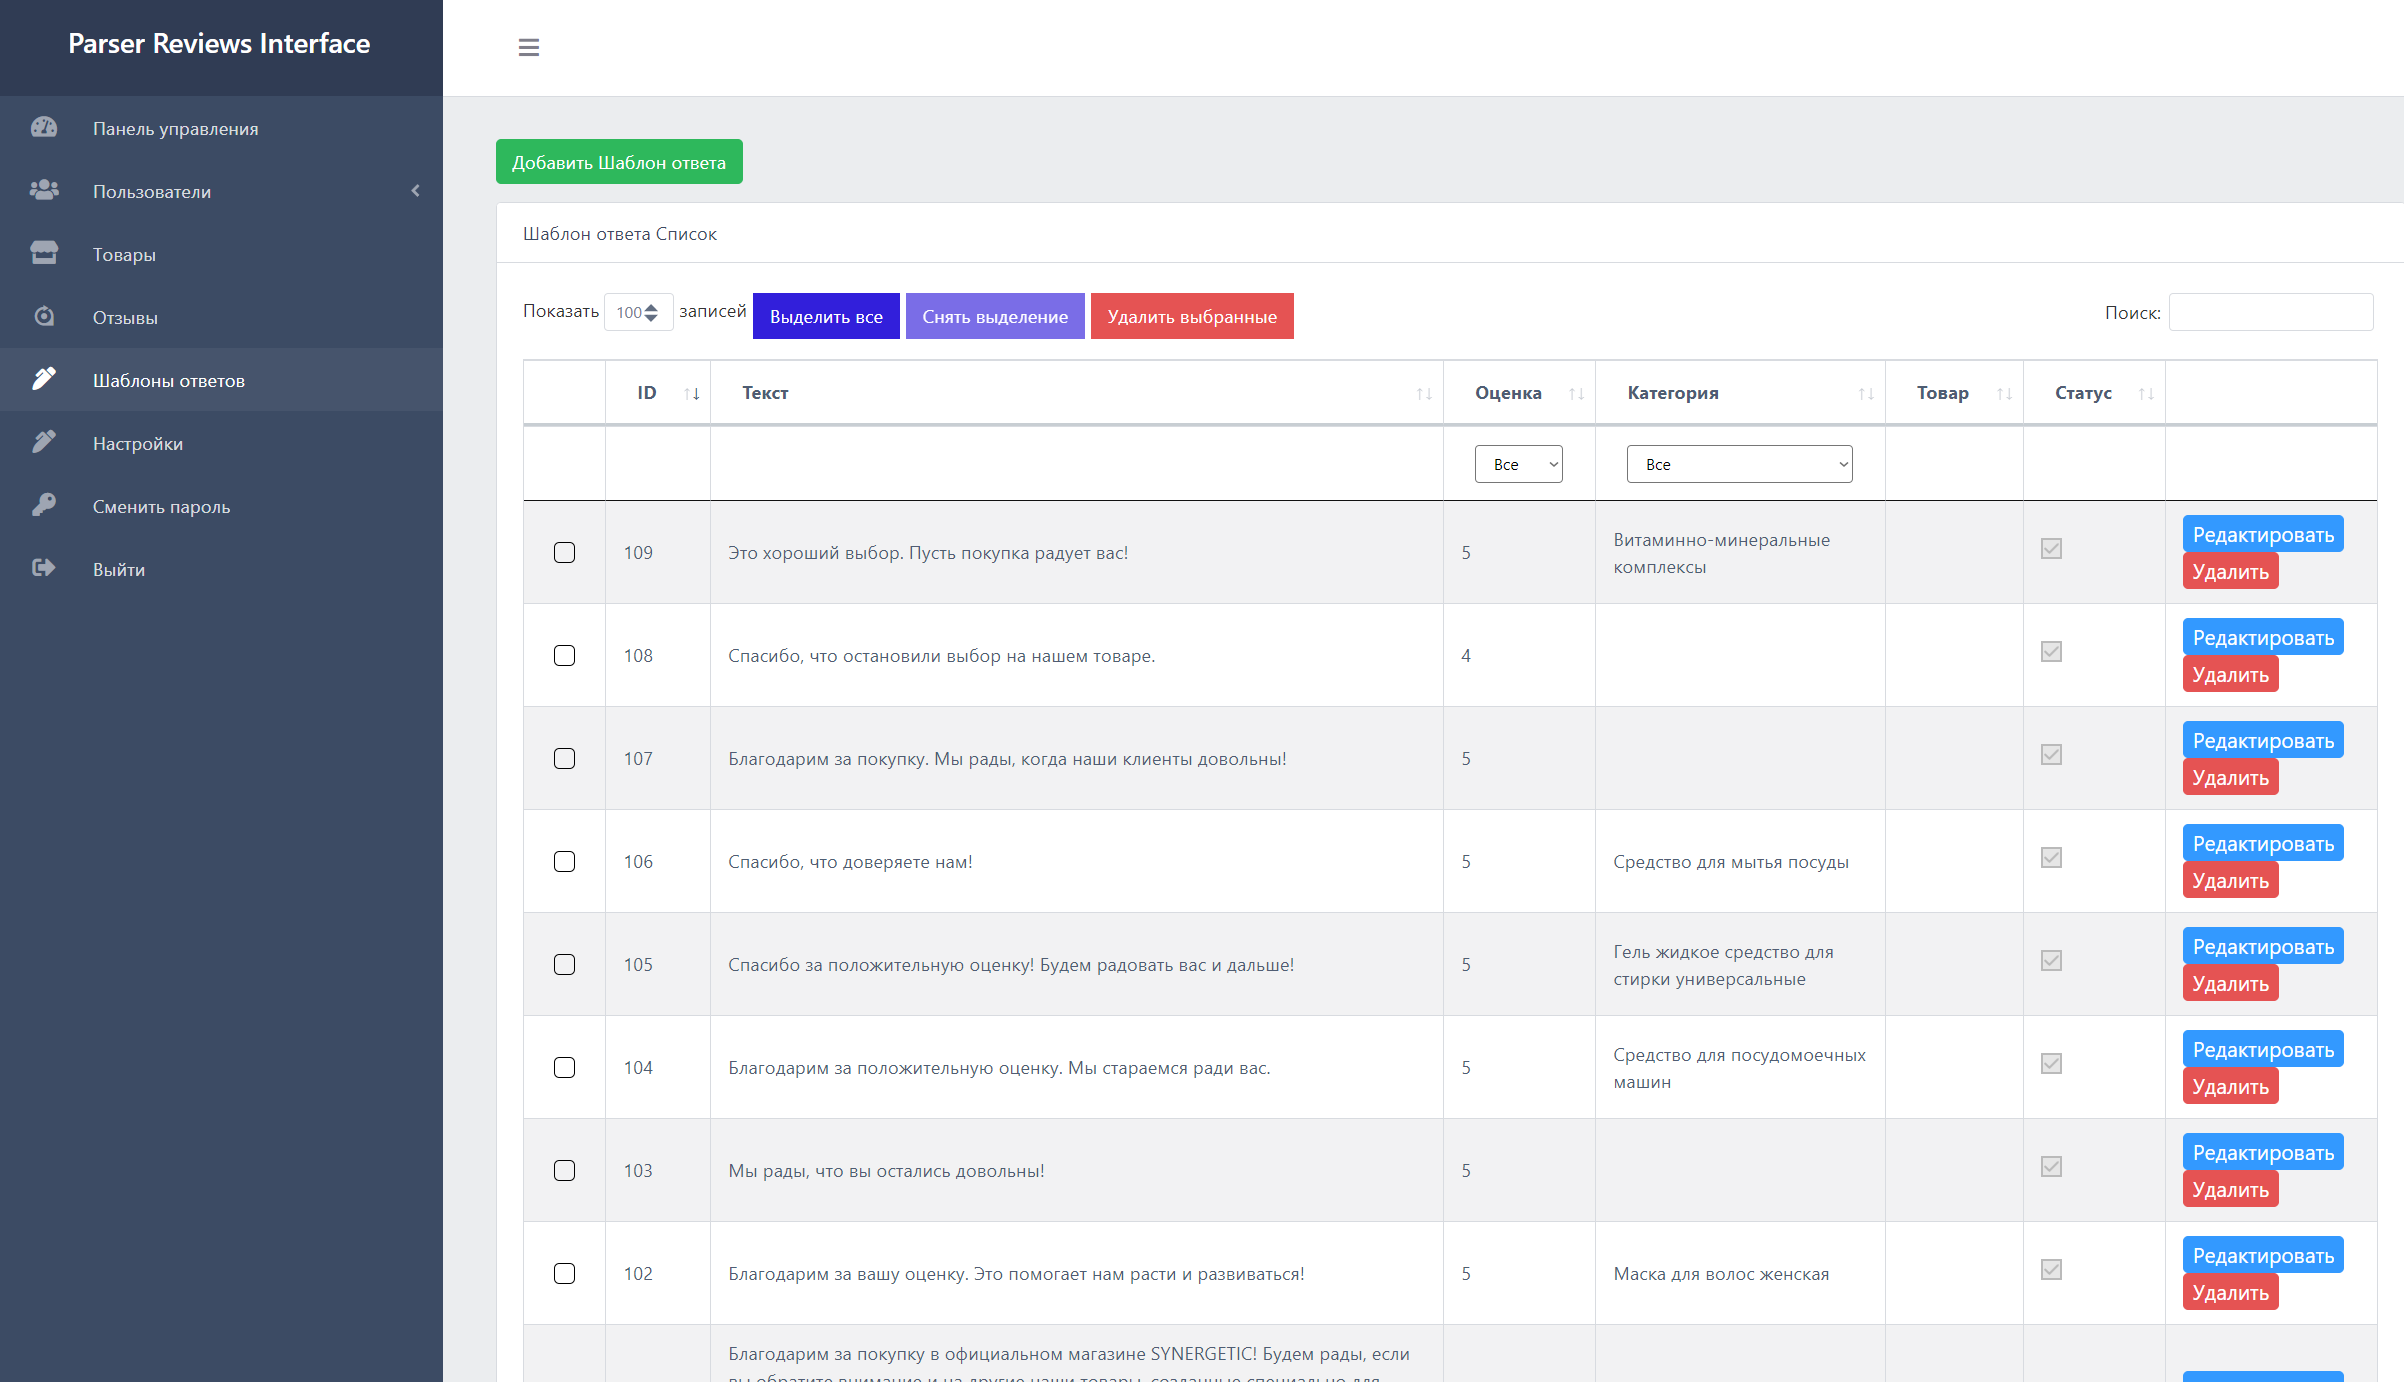
Task: Select Сменить пароль in sidebar
Action: [221, 506]
